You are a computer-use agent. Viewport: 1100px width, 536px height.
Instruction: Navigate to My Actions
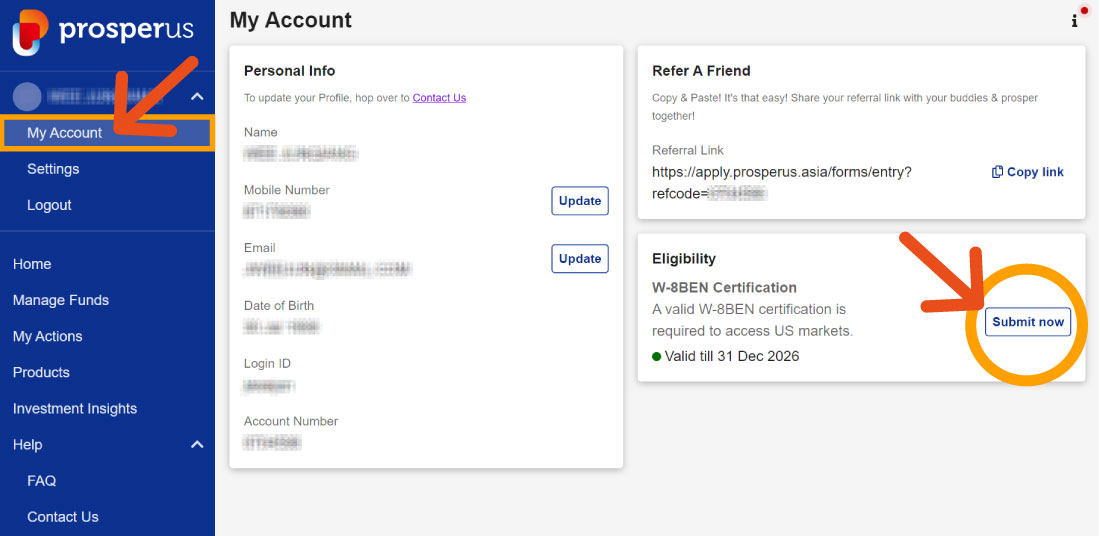point(48,336)
